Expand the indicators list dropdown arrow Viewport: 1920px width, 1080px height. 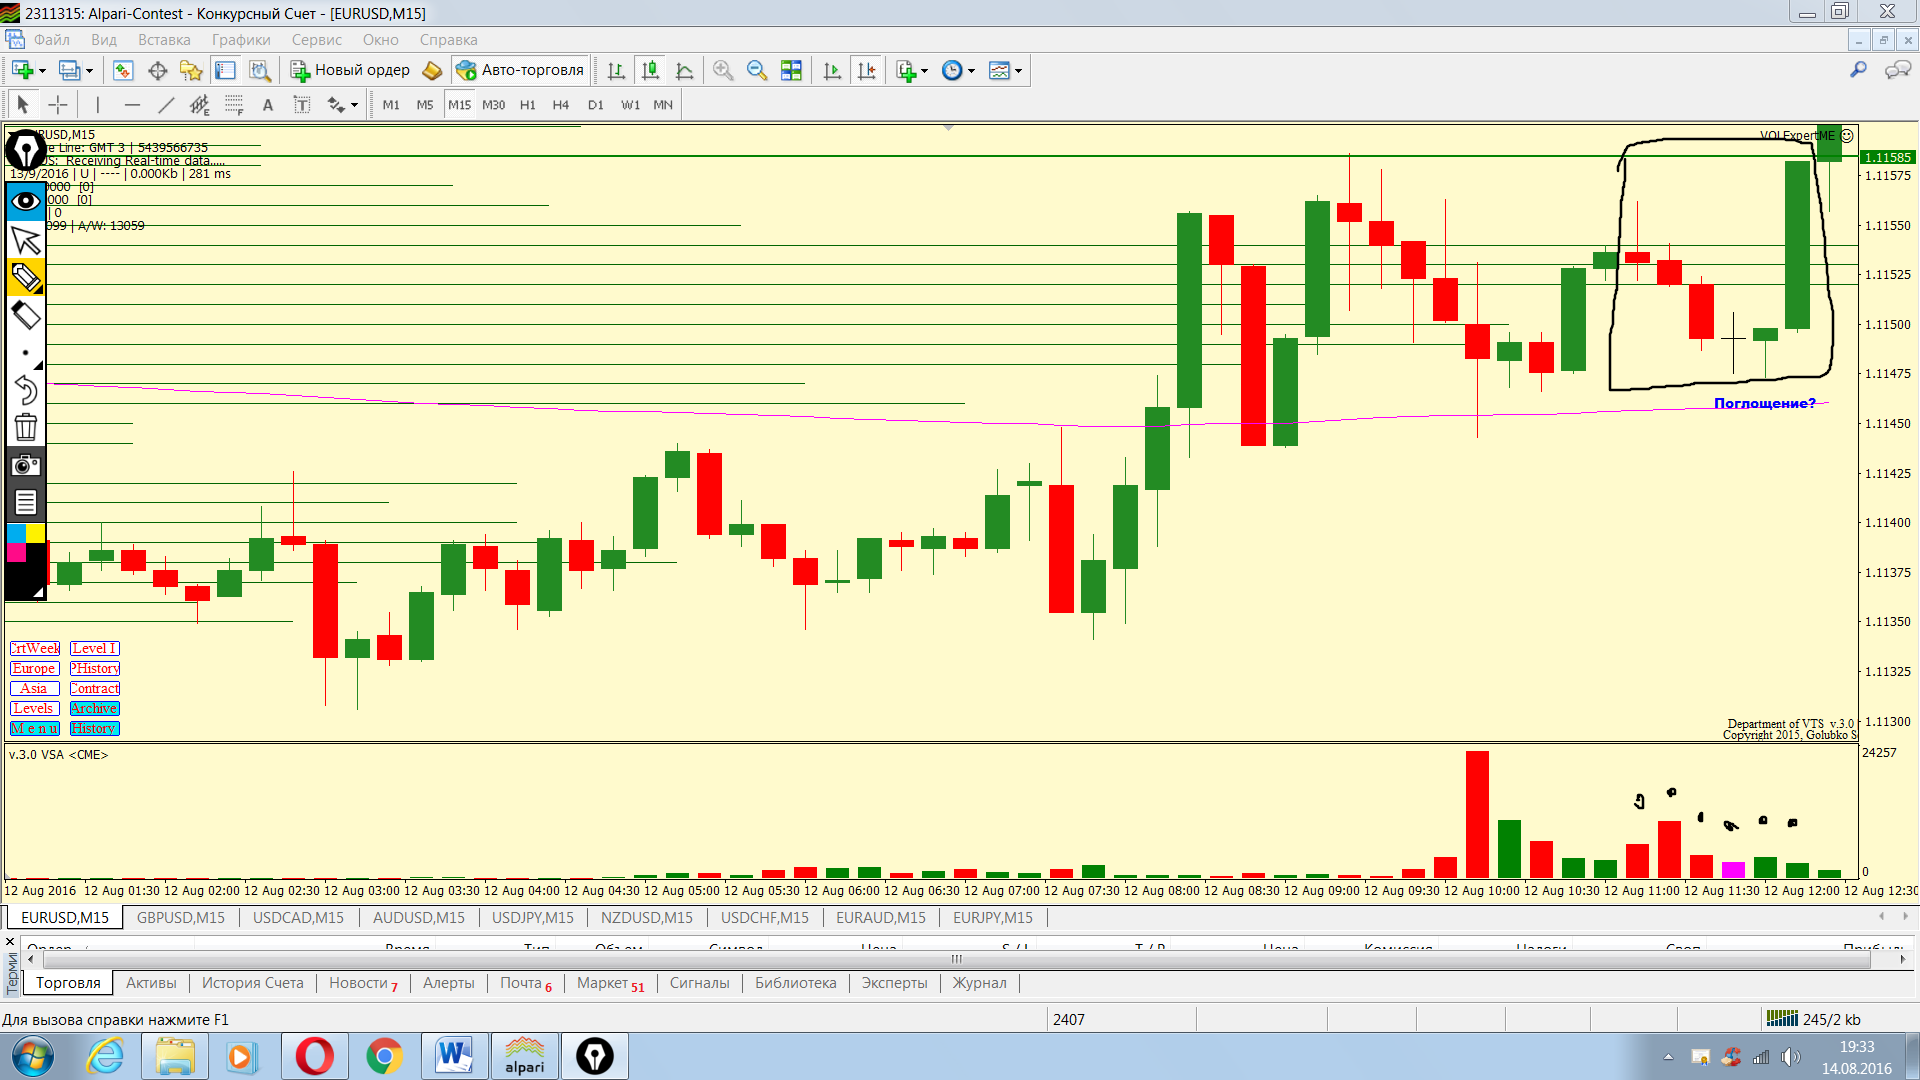[x=924, y=71]
